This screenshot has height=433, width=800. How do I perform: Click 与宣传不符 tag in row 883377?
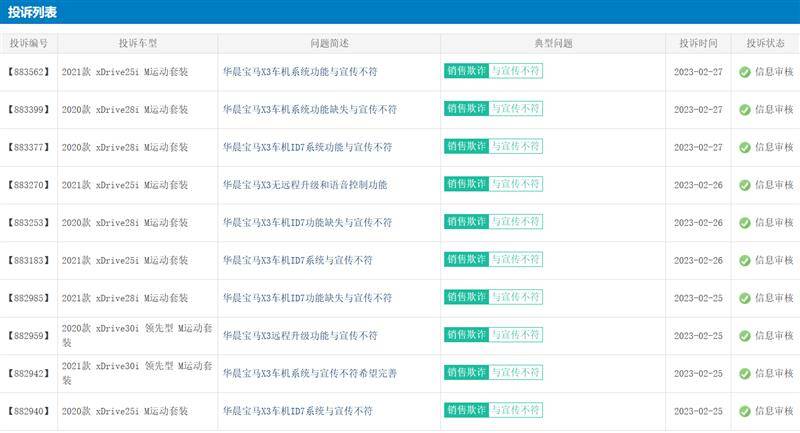click(x=515, y=146)
